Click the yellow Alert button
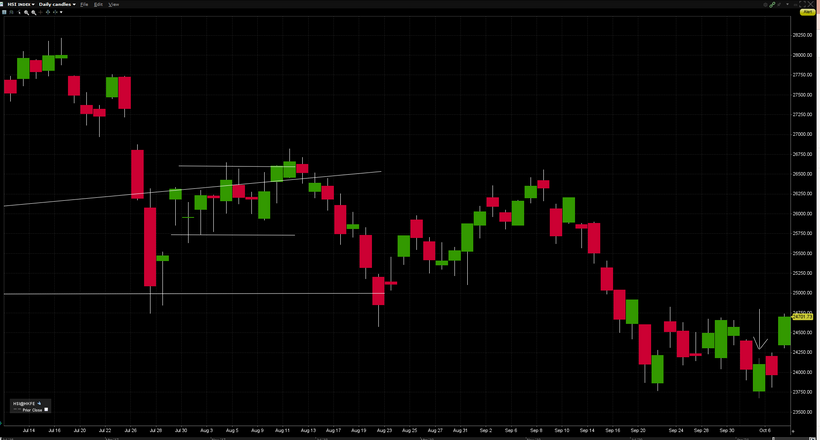This screenshot has height=440, width=820. pos(807,12)
